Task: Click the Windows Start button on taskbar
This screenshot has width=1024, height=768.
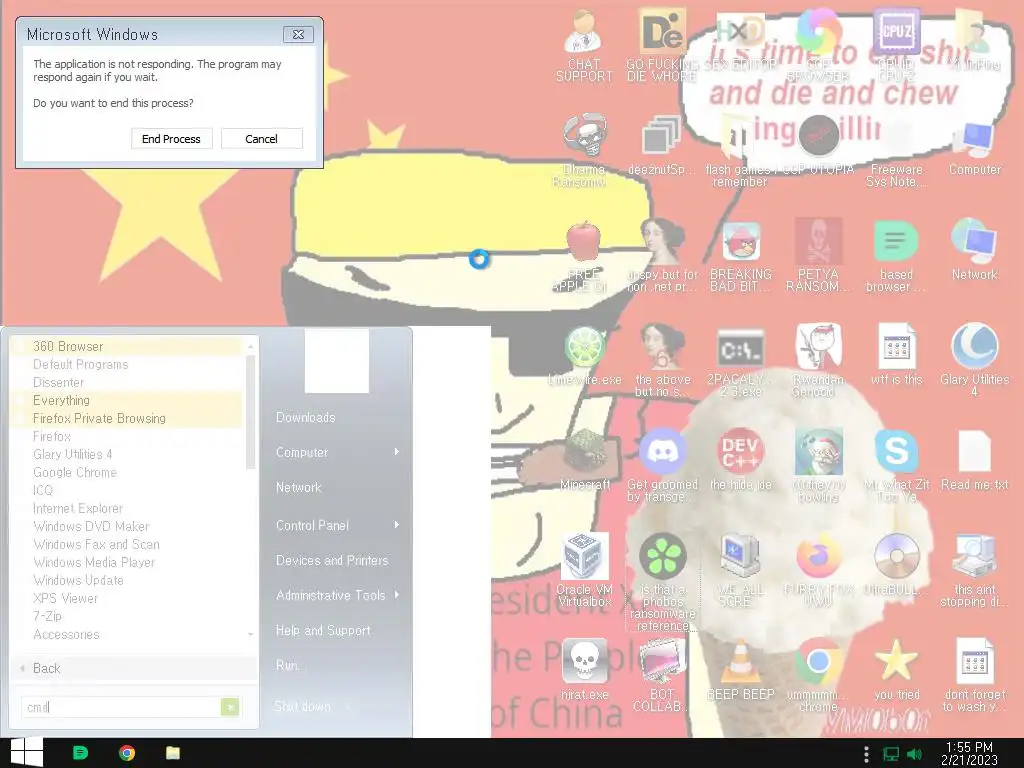Action: point(27,752)
